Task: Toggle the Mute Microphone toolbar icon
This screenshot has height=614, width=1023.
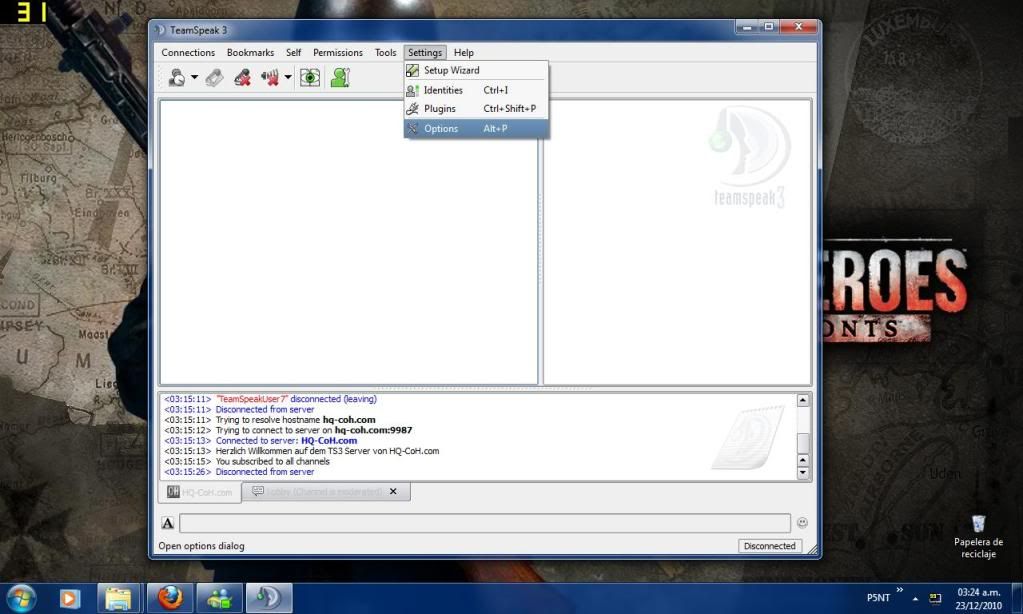Action: tap(243, 78)
